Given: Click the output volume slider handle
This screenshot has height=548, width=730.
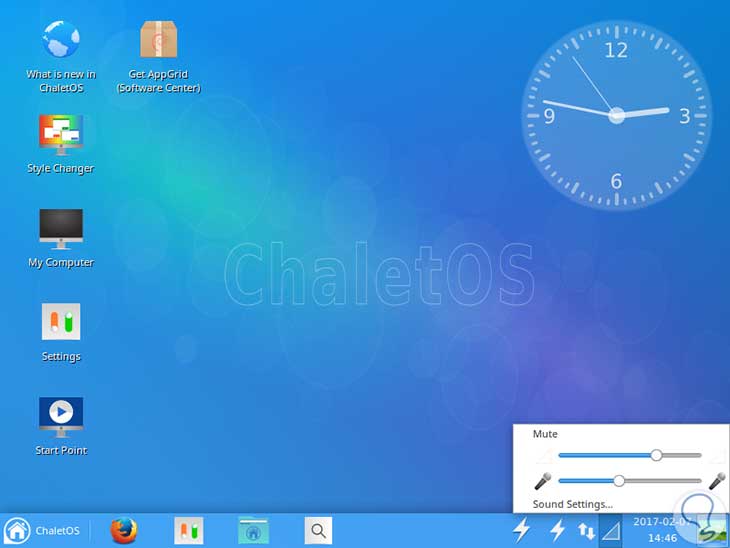Looking at the screenshot, I should pyautogui.click(x=656, y=455).
